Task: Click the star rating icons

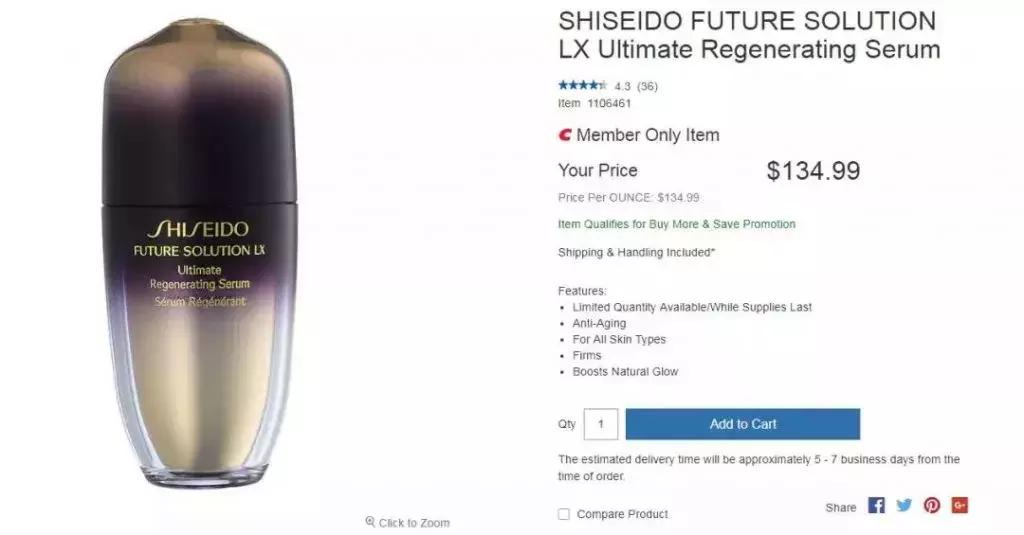Action: 582,86
